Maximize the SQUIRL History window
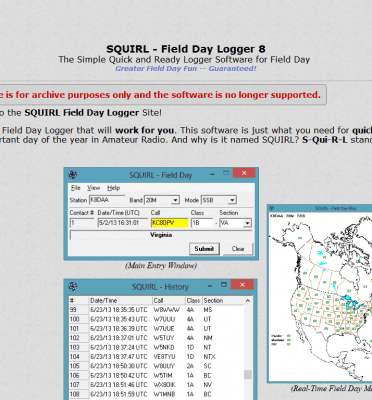This screenshot has width=372, height=400. coord(224,285)
